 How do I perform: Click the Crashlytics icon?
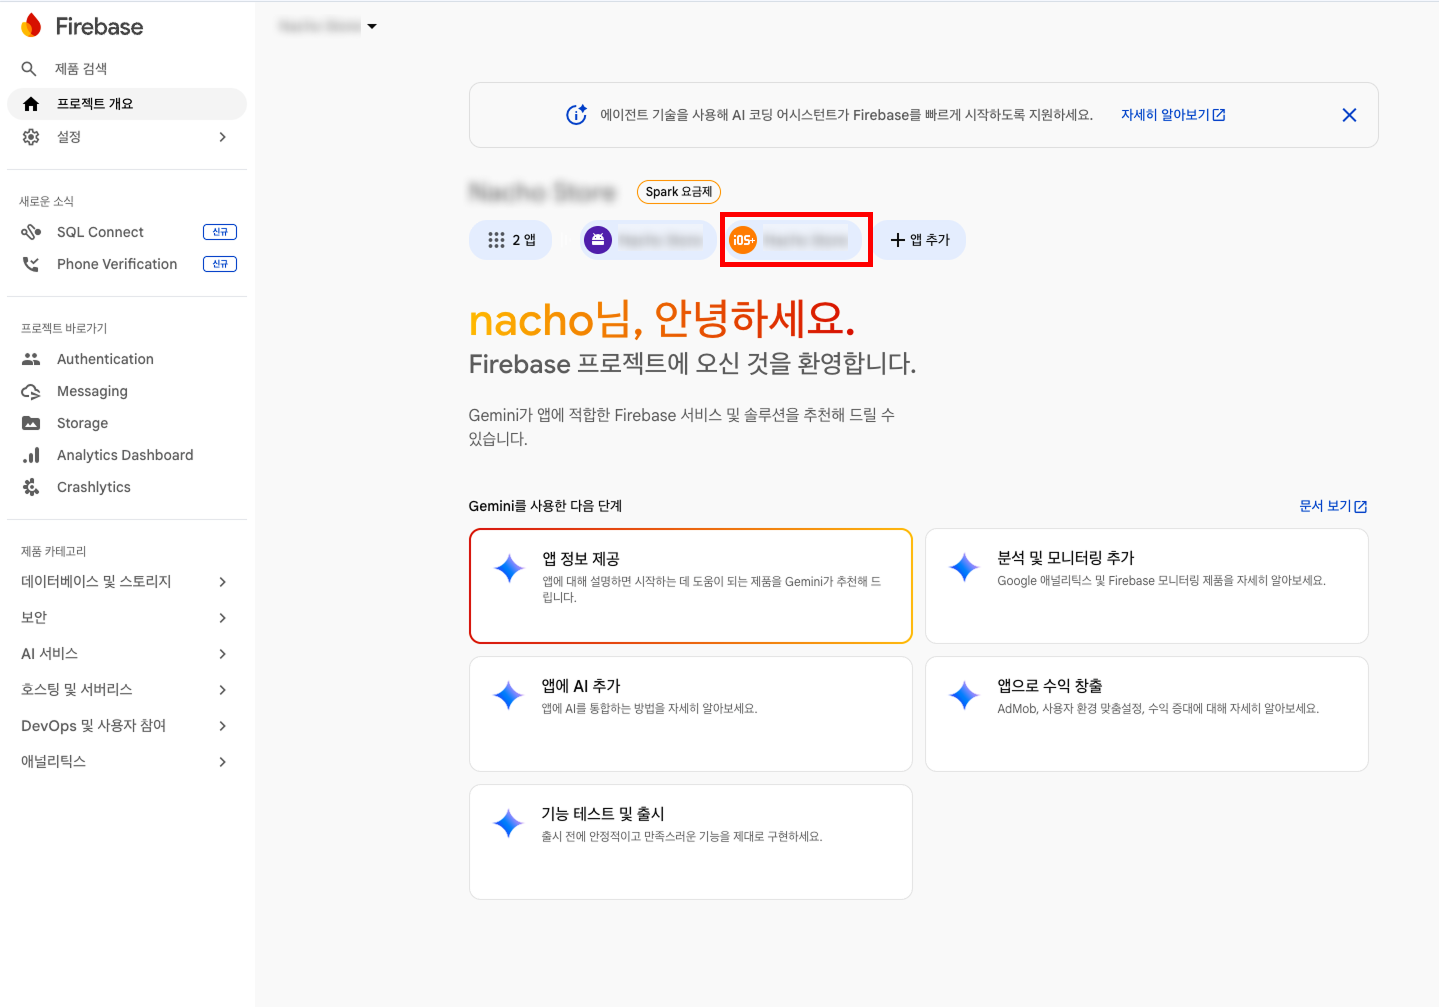(31, 487)
